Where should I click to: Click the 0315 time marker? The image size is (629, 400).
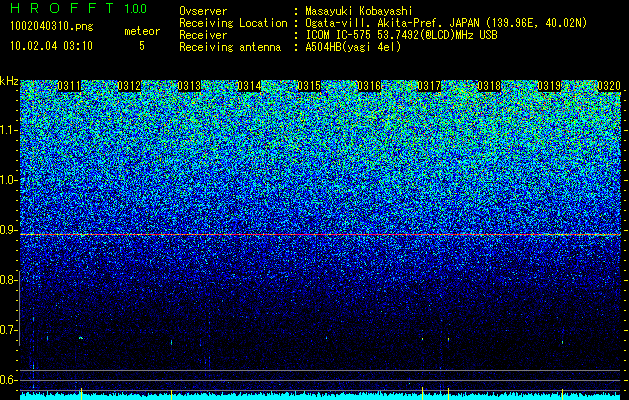[309, 86]
